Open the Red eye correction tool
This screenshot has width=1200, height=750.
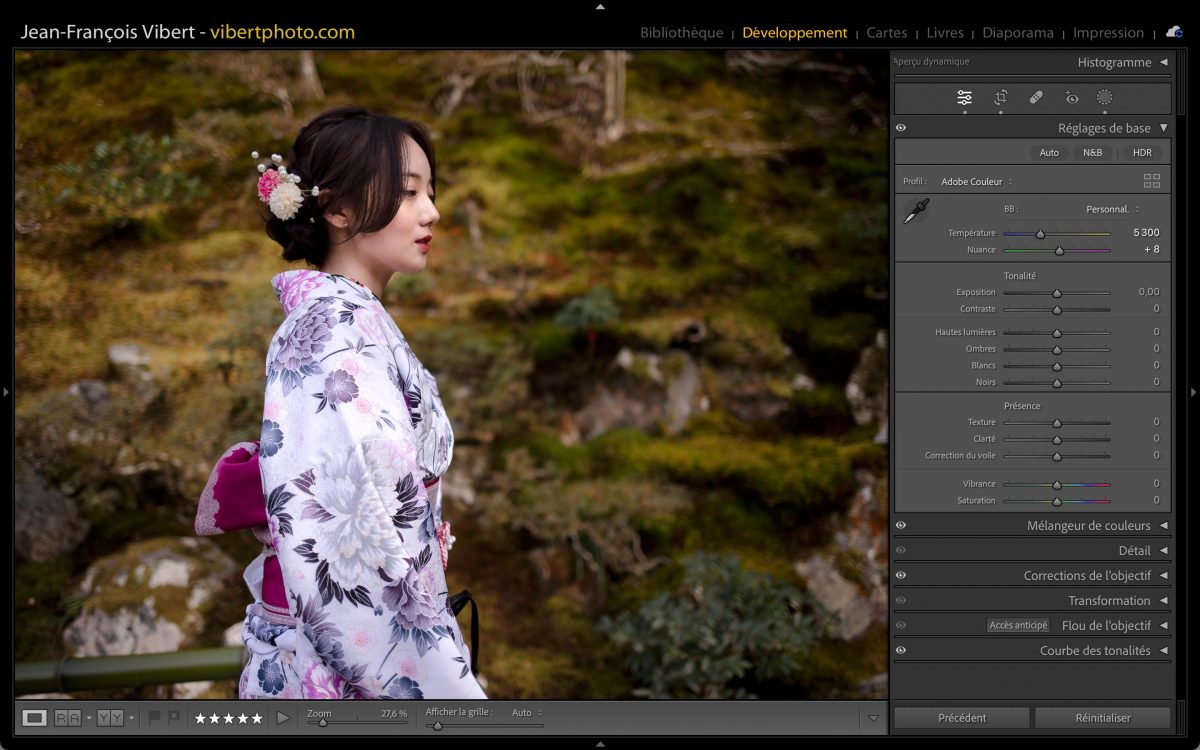point(1072,97)
